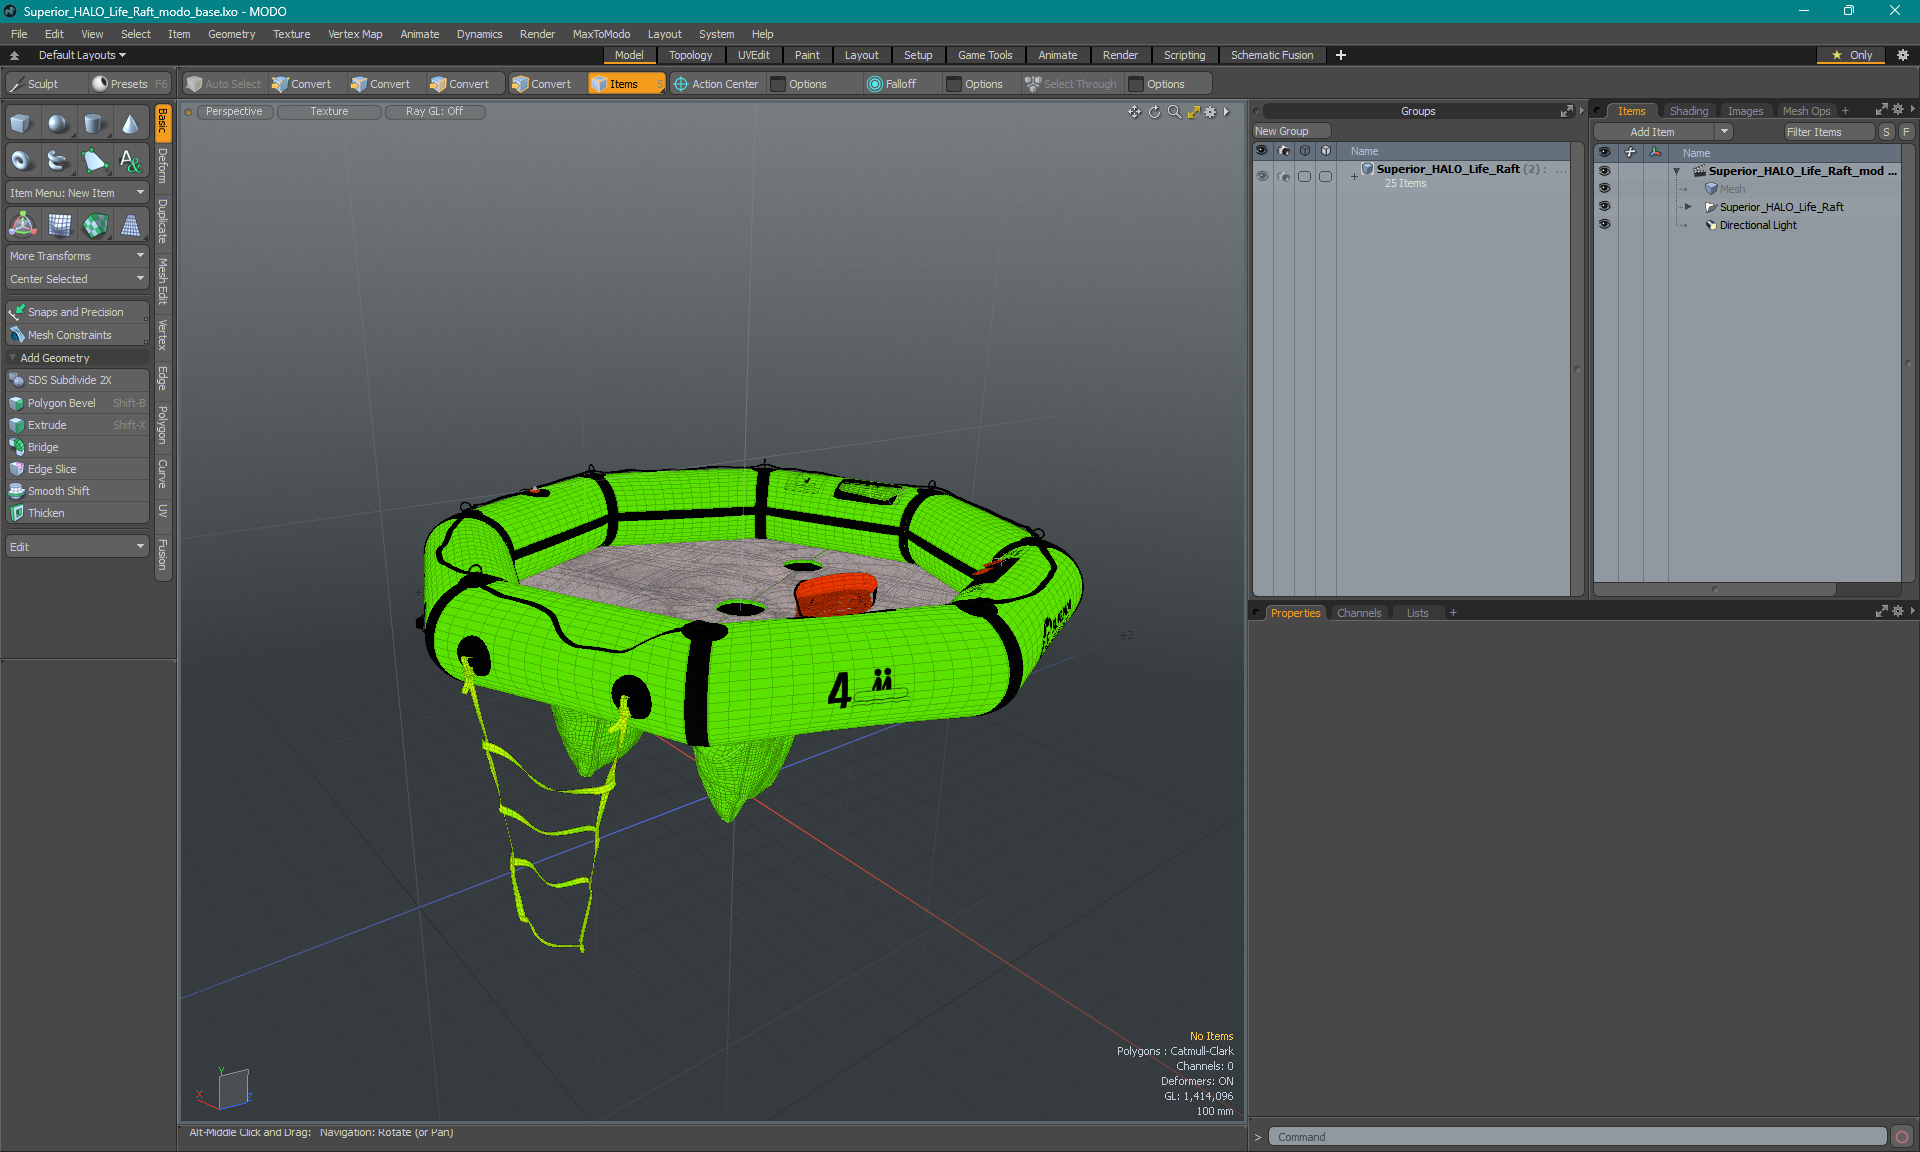Switch to Topology layout tab
The width and height of the screenshot is (1920, 1152).
[690, 55]
